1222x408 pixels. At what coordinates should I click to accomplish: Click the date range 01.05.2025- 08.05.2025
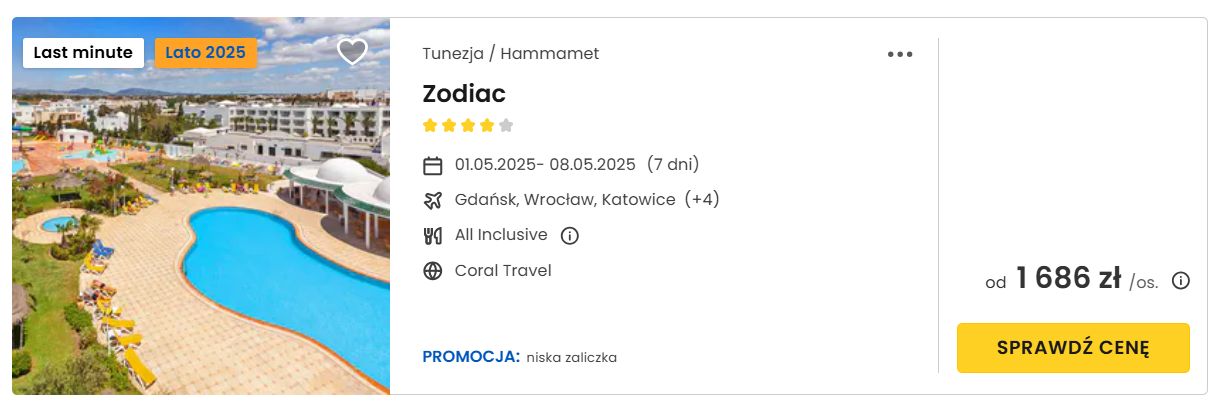point(545,165)
